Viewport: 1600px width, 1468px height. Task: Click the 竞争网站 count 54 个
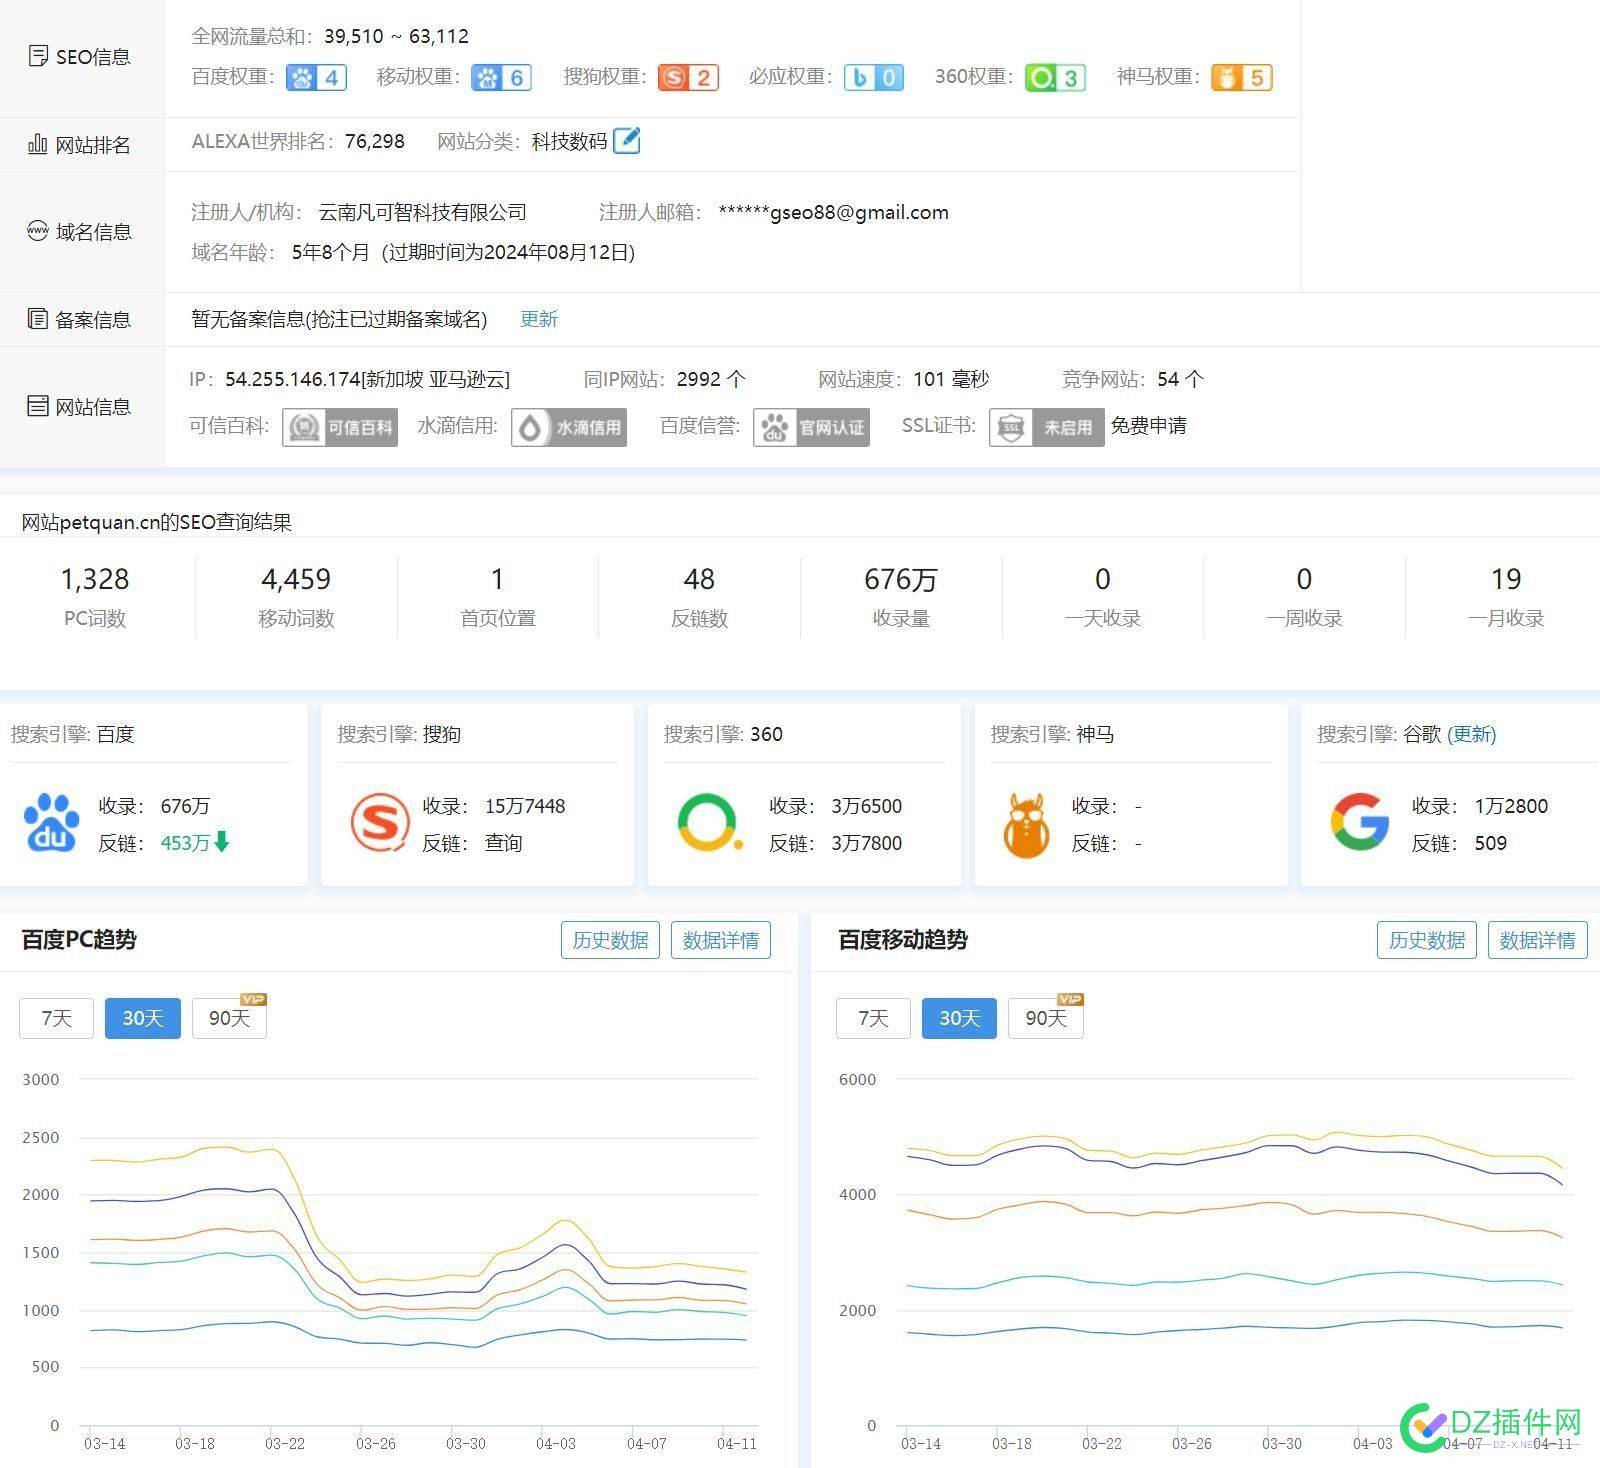(x=1181, y=379)
